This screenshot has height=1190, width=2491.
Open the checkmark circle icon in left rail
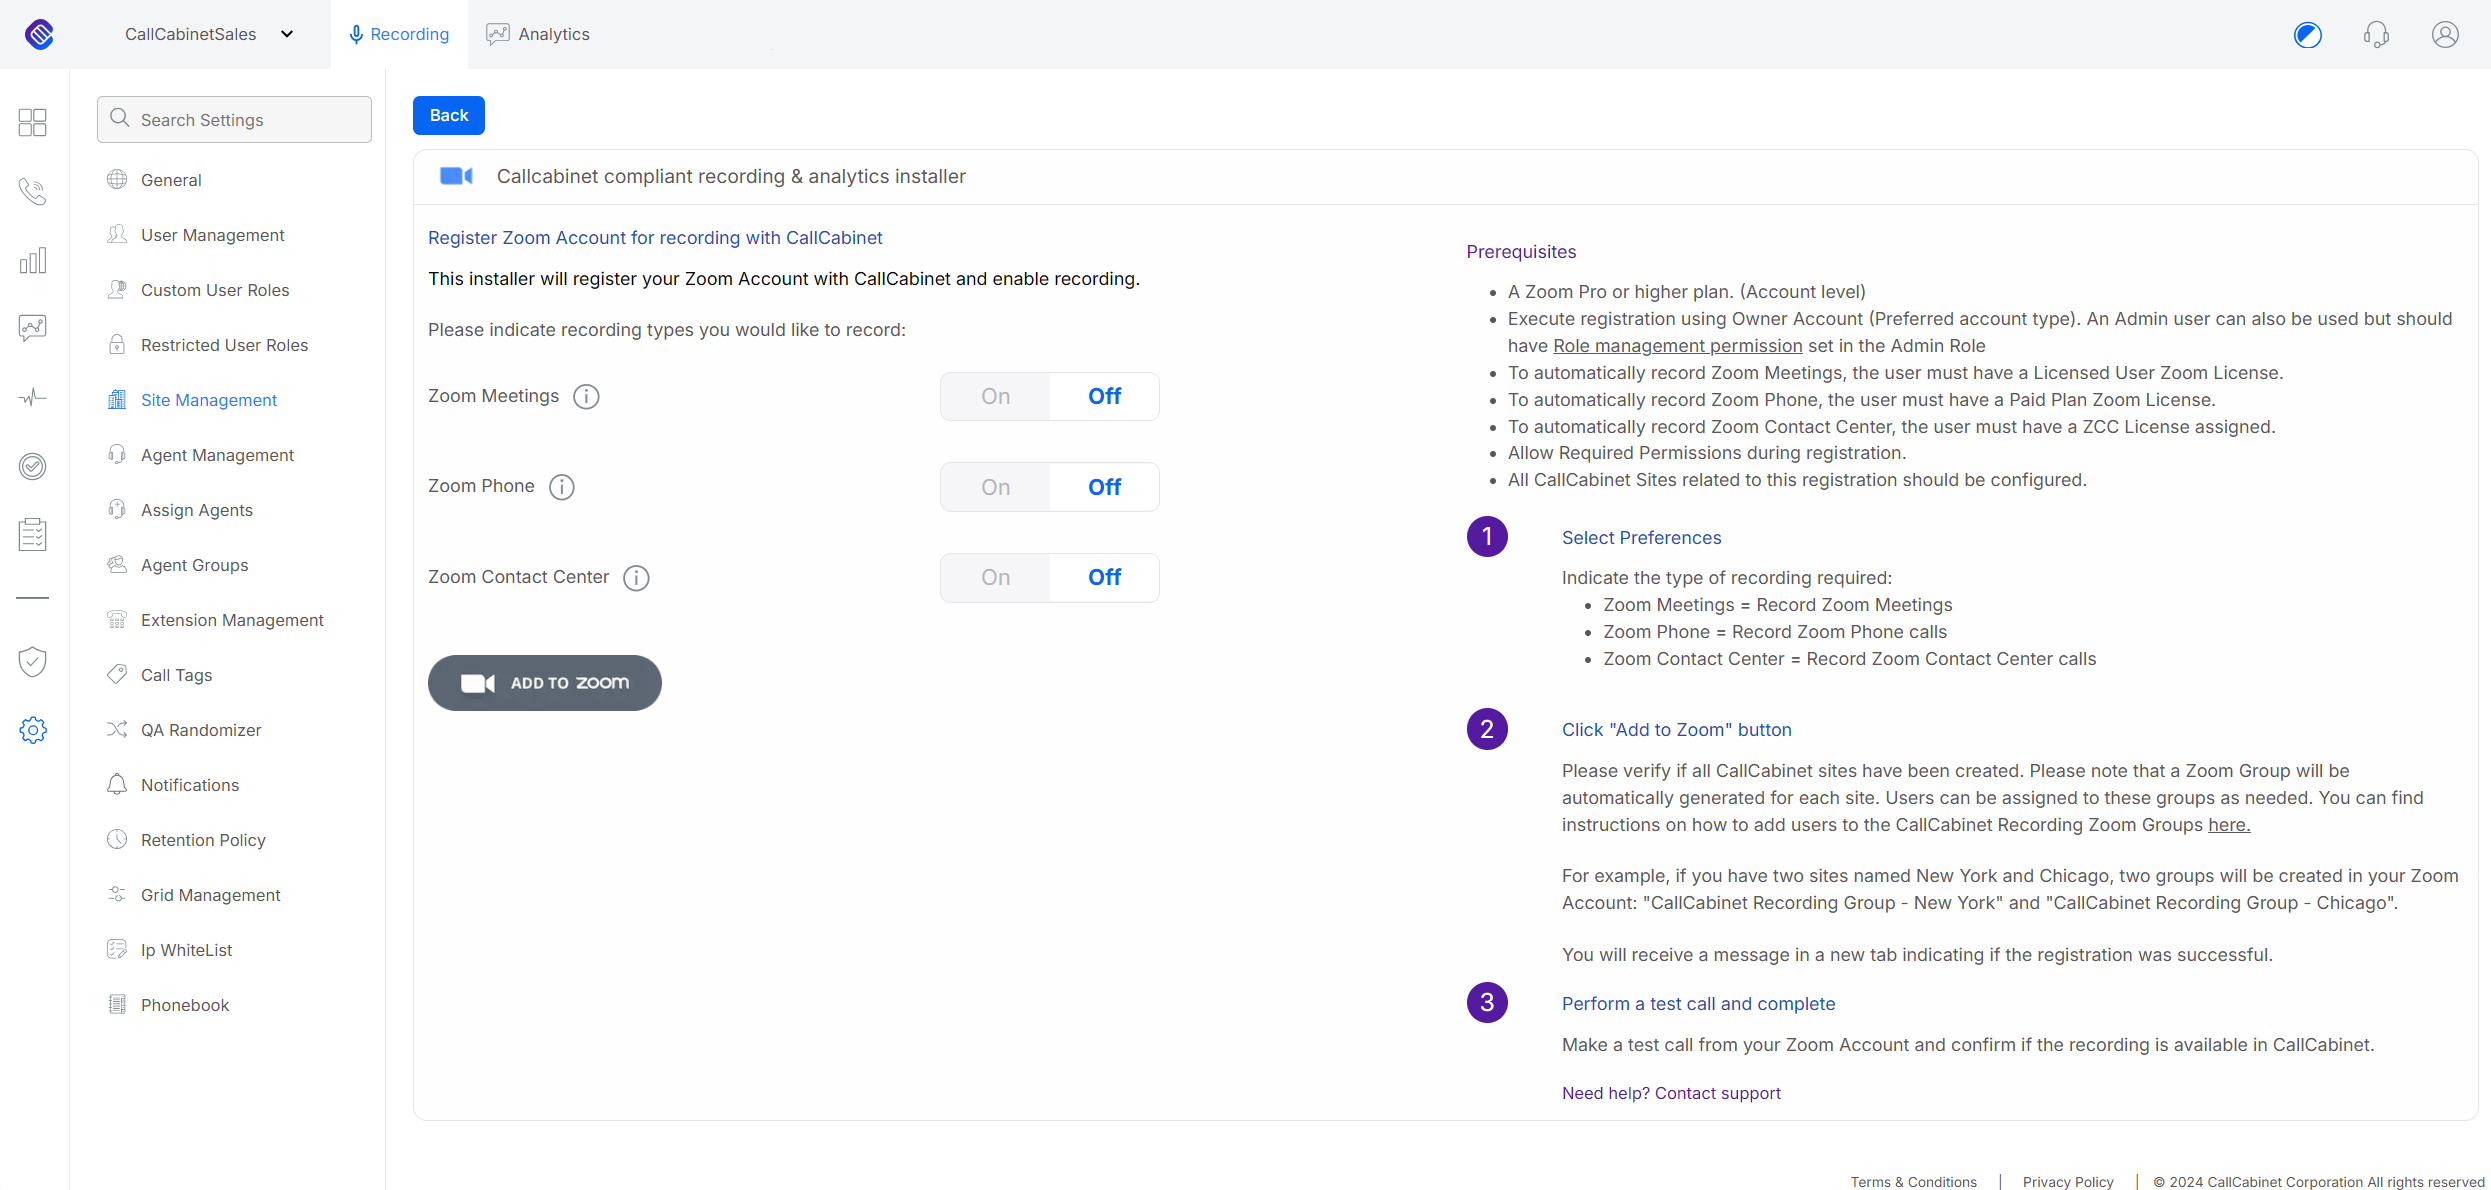pos(33,466)
